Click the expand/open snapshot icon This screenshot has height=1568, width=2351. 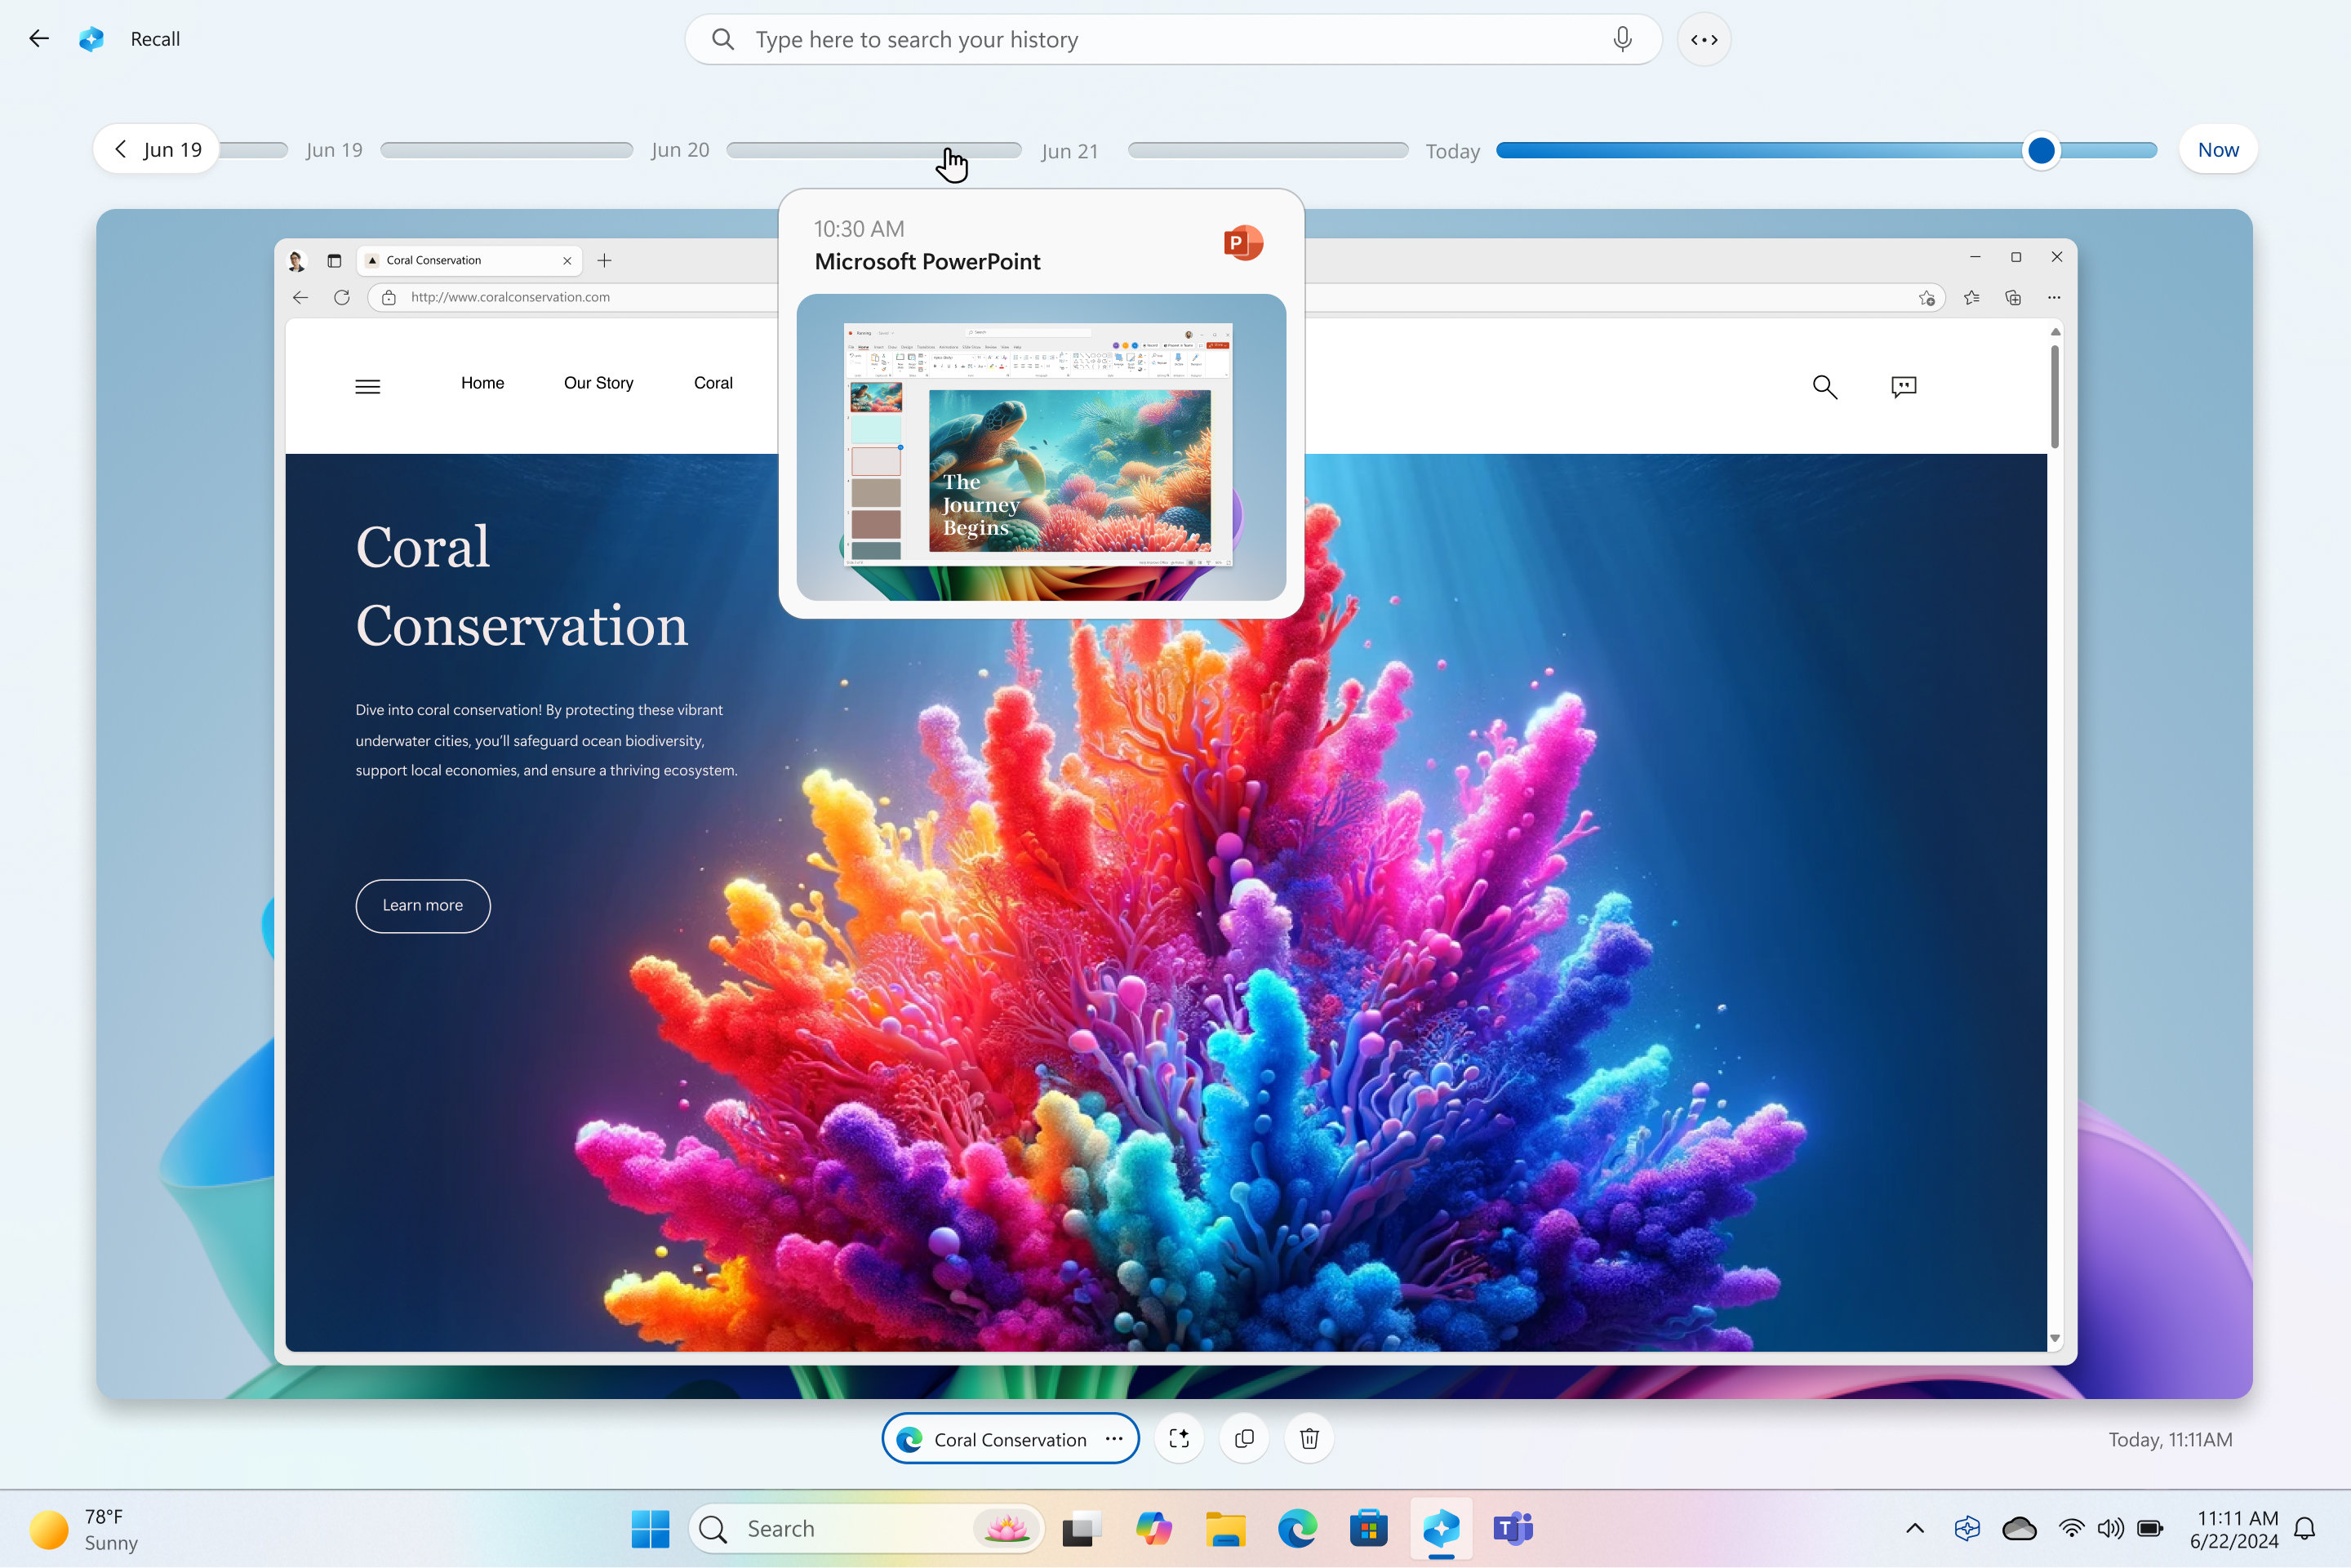click(x=1180, y=1438)
